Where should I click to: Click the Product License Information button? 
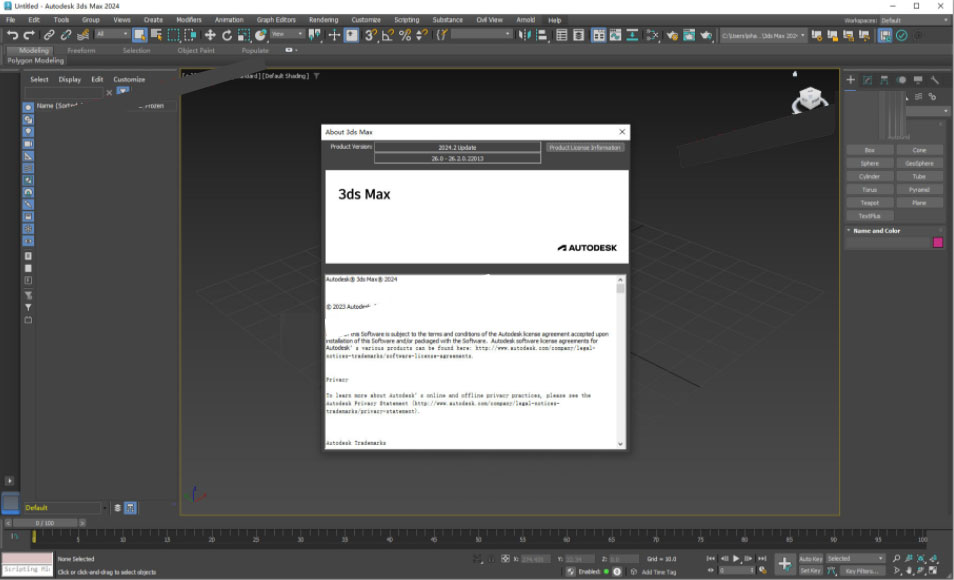pyautogui.click(x=585, y=147)
